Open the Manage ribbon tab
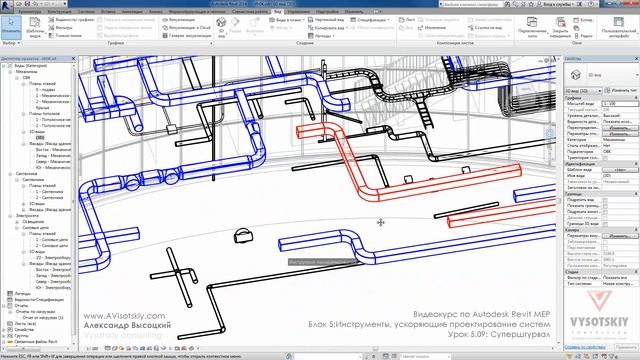 (x=299, y=12)
